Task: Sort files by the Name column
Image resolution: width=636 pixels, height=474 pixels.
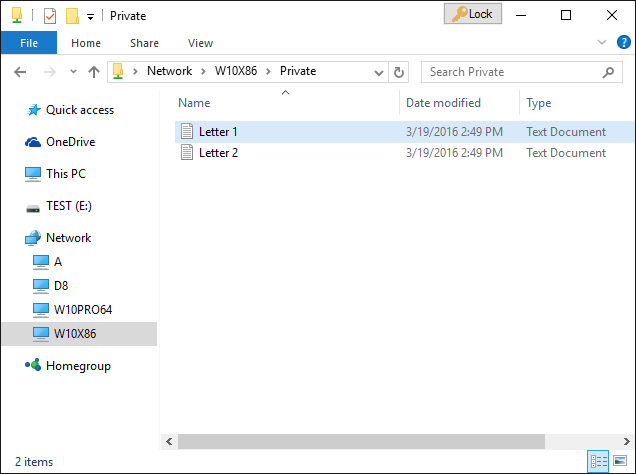Action: click(x=194, y=103)
